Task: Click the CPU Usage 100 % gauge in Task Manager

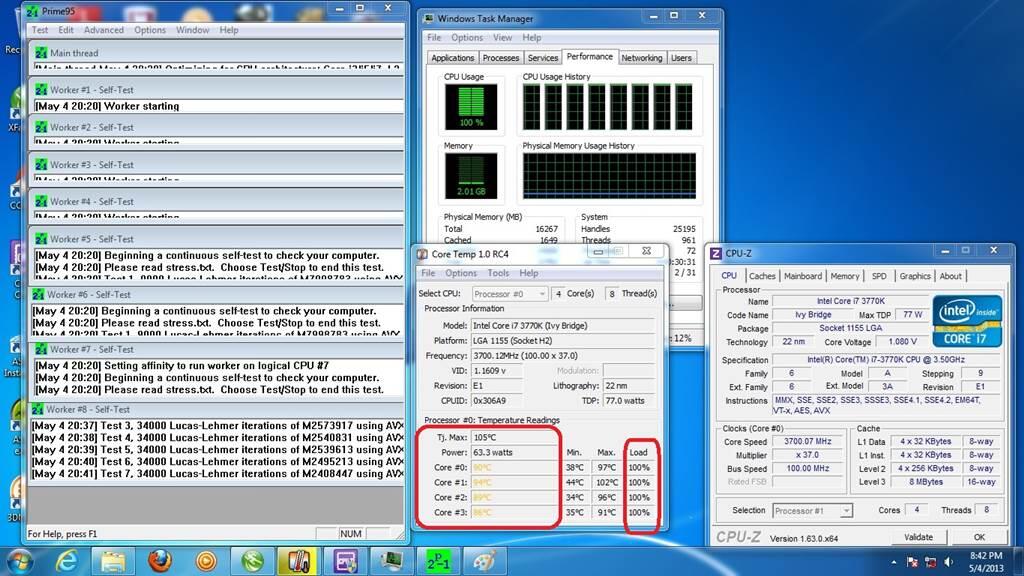Action: pos(471,107)
